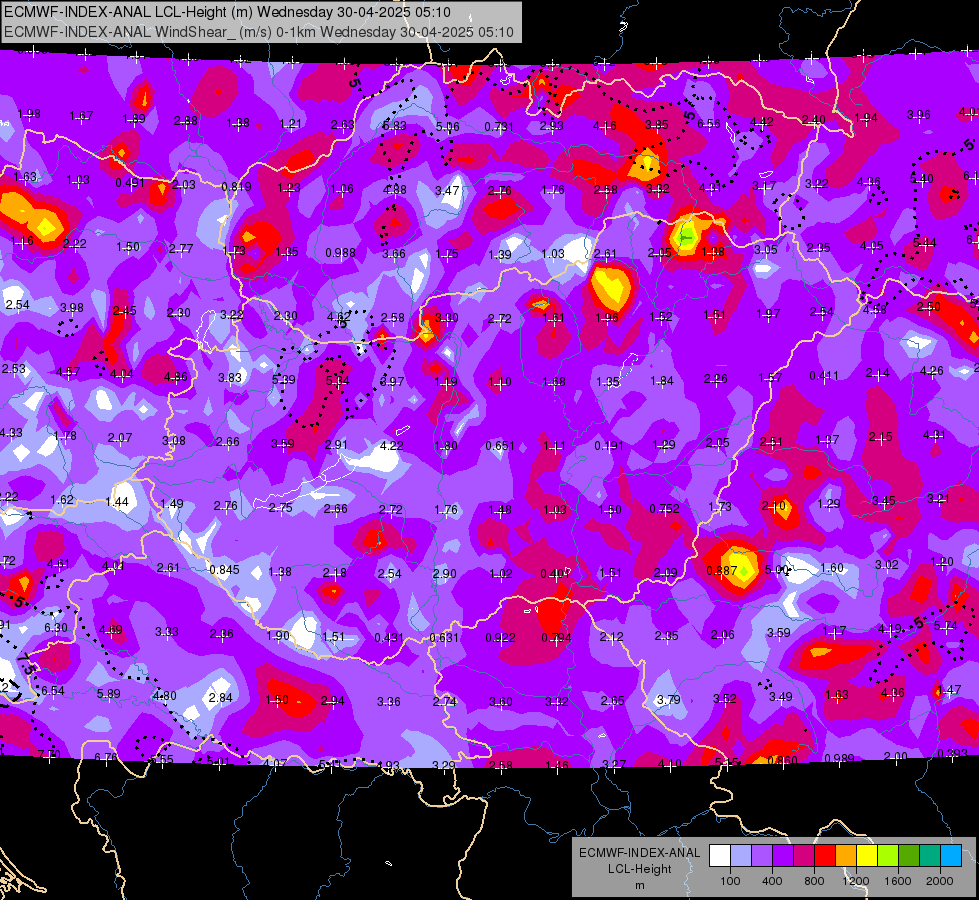
Task: Click the wind shear value 3.85
Action: [x=657, y=125]
